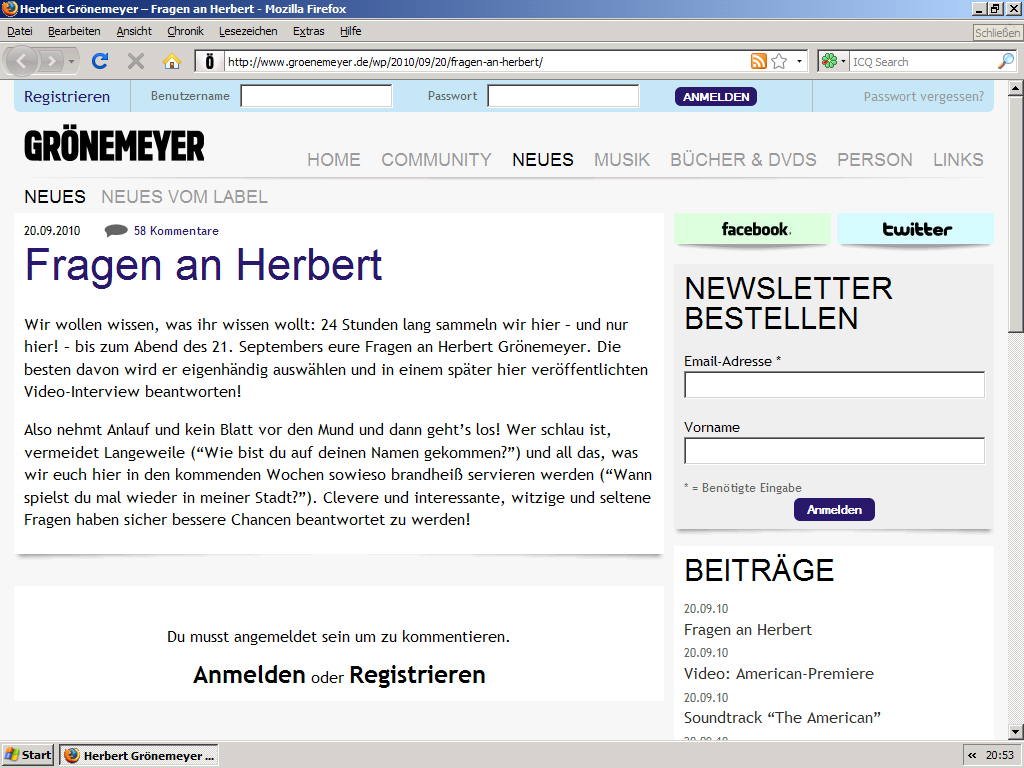
Task: Click the site favicon in address bar
Action: (x=209, y=61)
